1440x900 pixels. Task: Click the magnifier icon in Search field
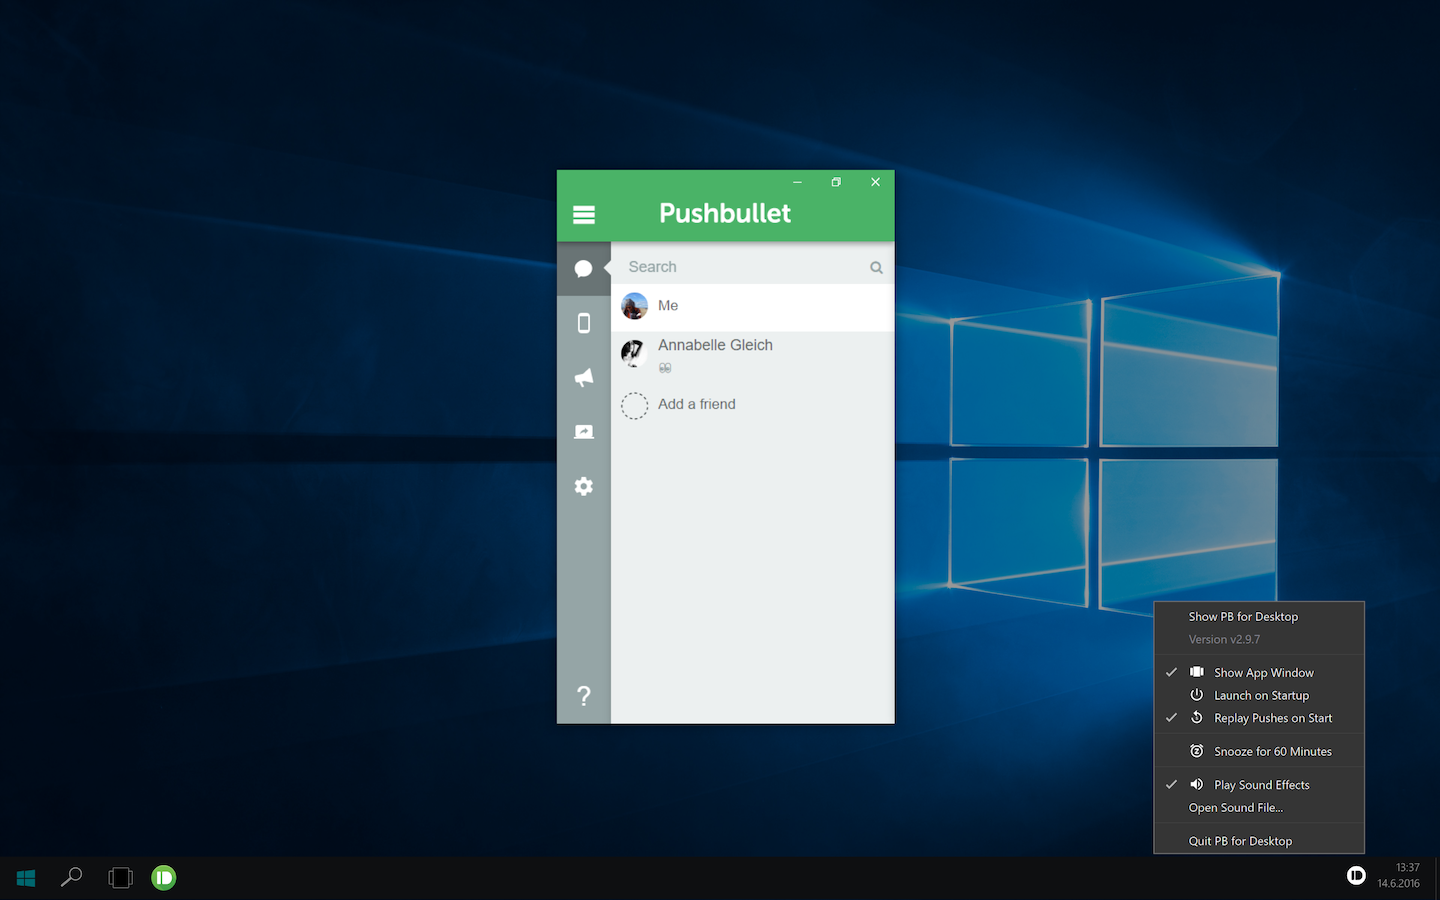[876, 267]
